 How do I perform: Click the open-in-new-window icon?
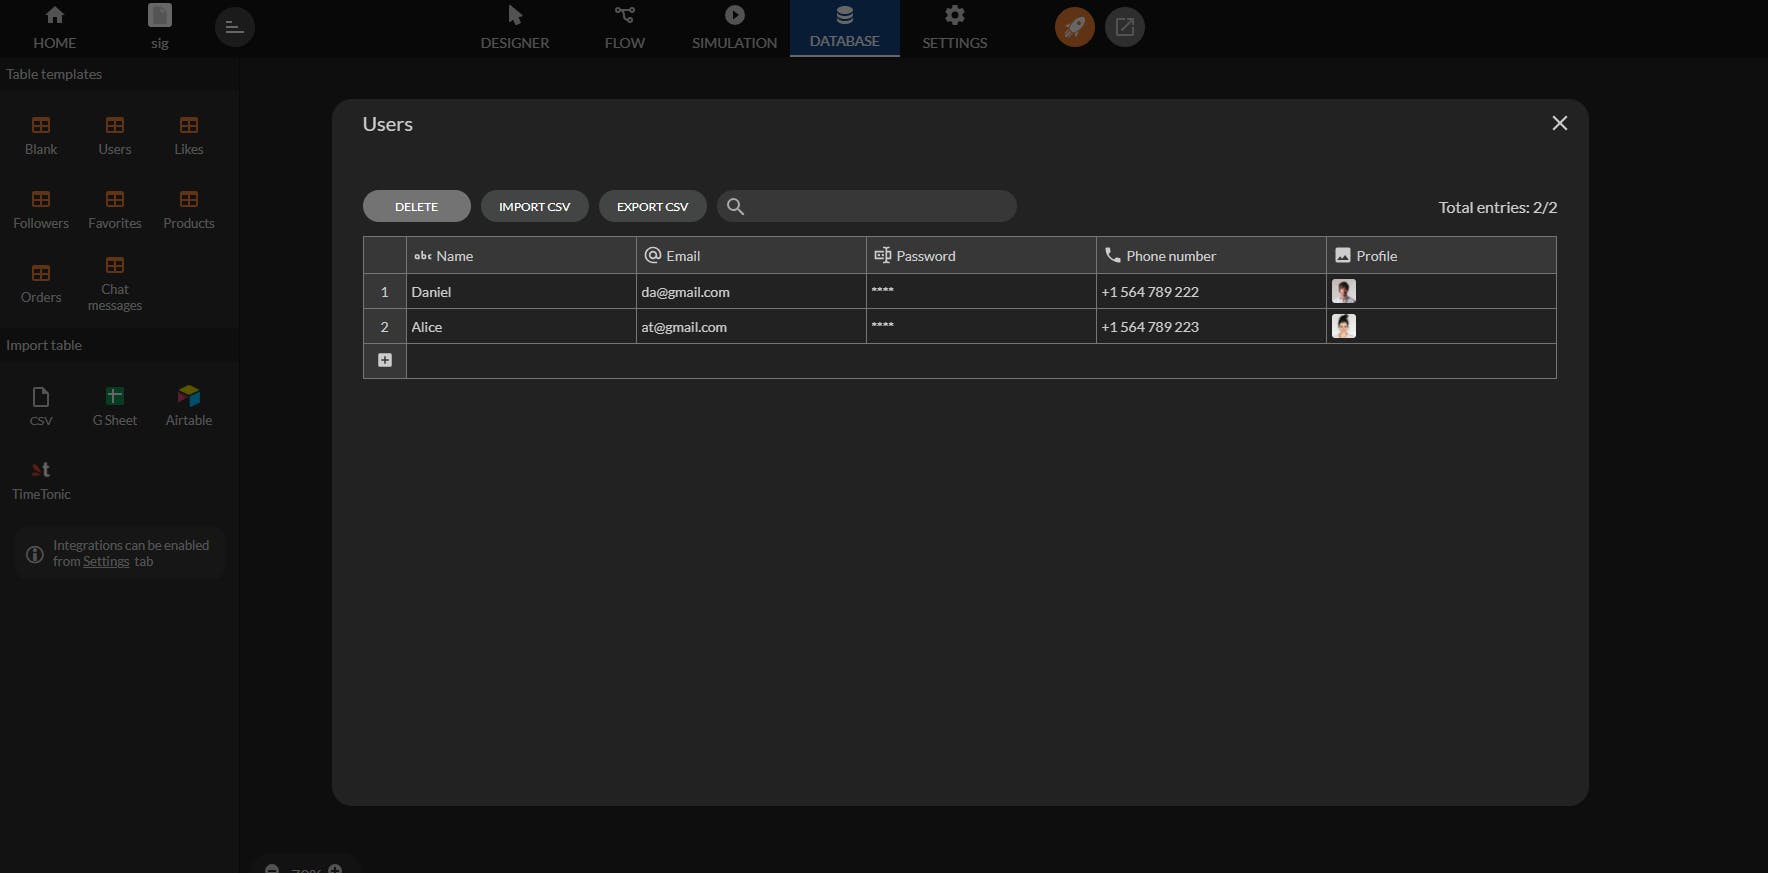pos(1125,27)
